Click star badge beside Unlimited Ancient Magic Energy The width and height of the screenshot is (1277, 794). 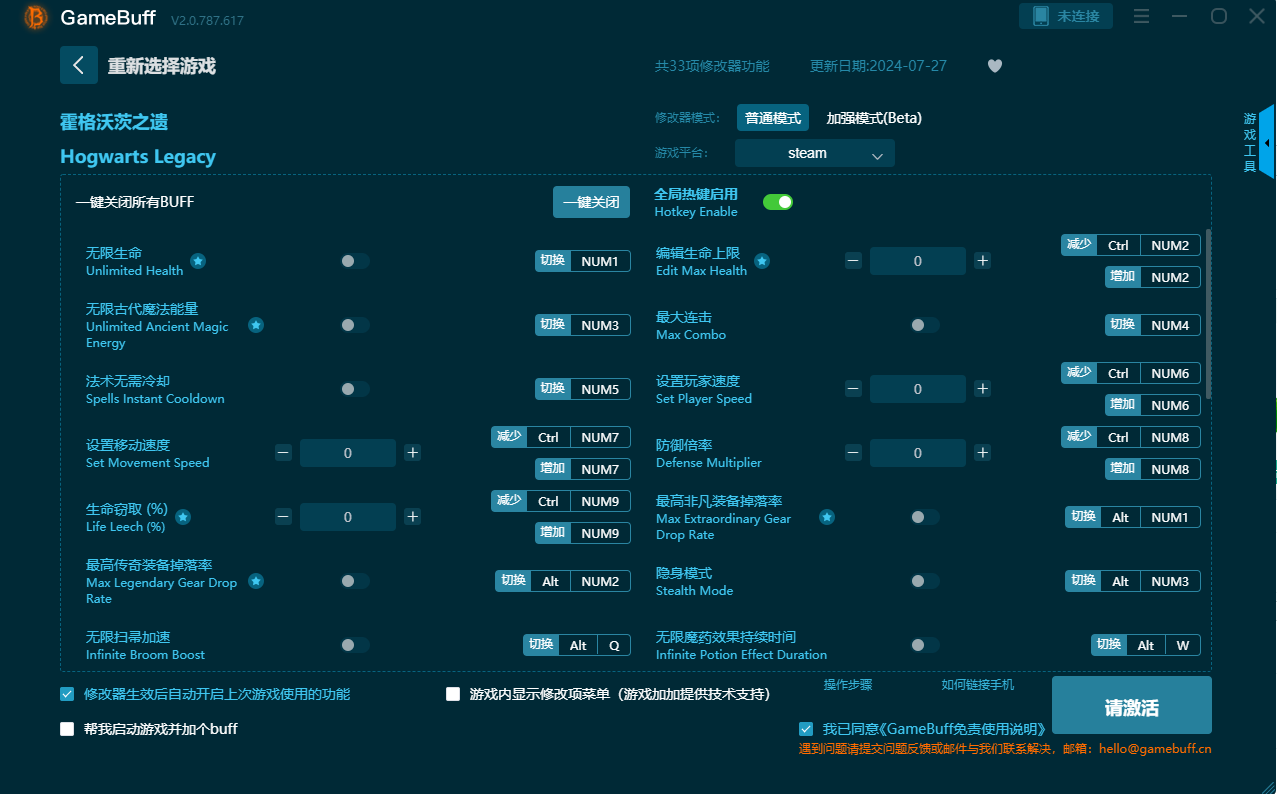(256, 325)
